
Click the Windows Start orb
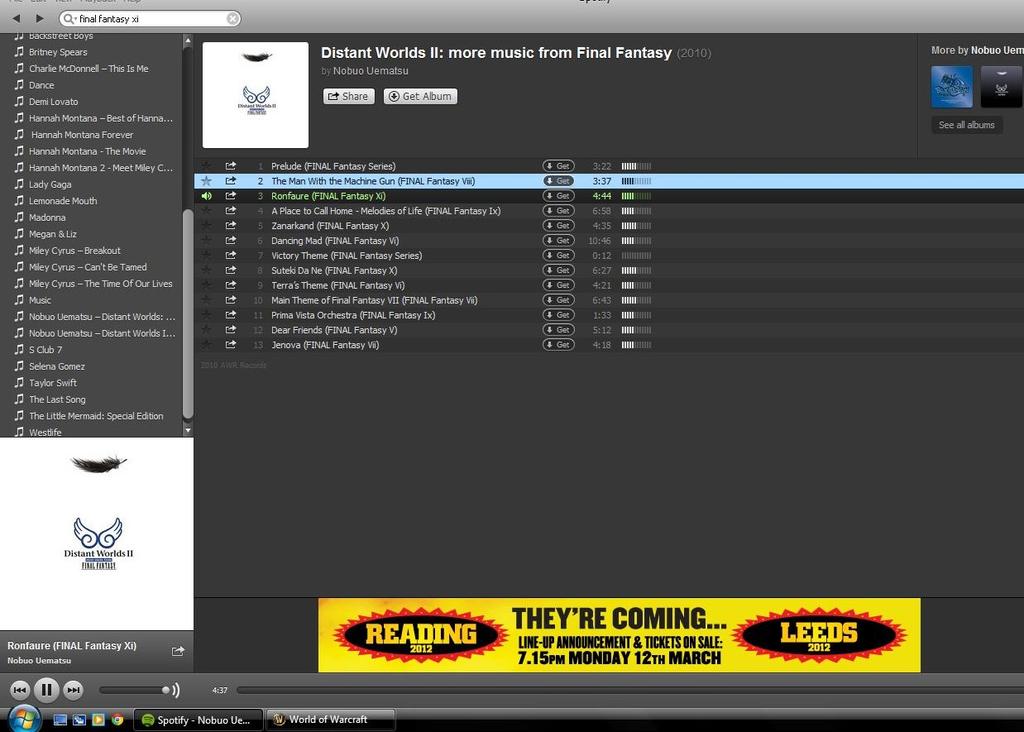tap(24, 718)
